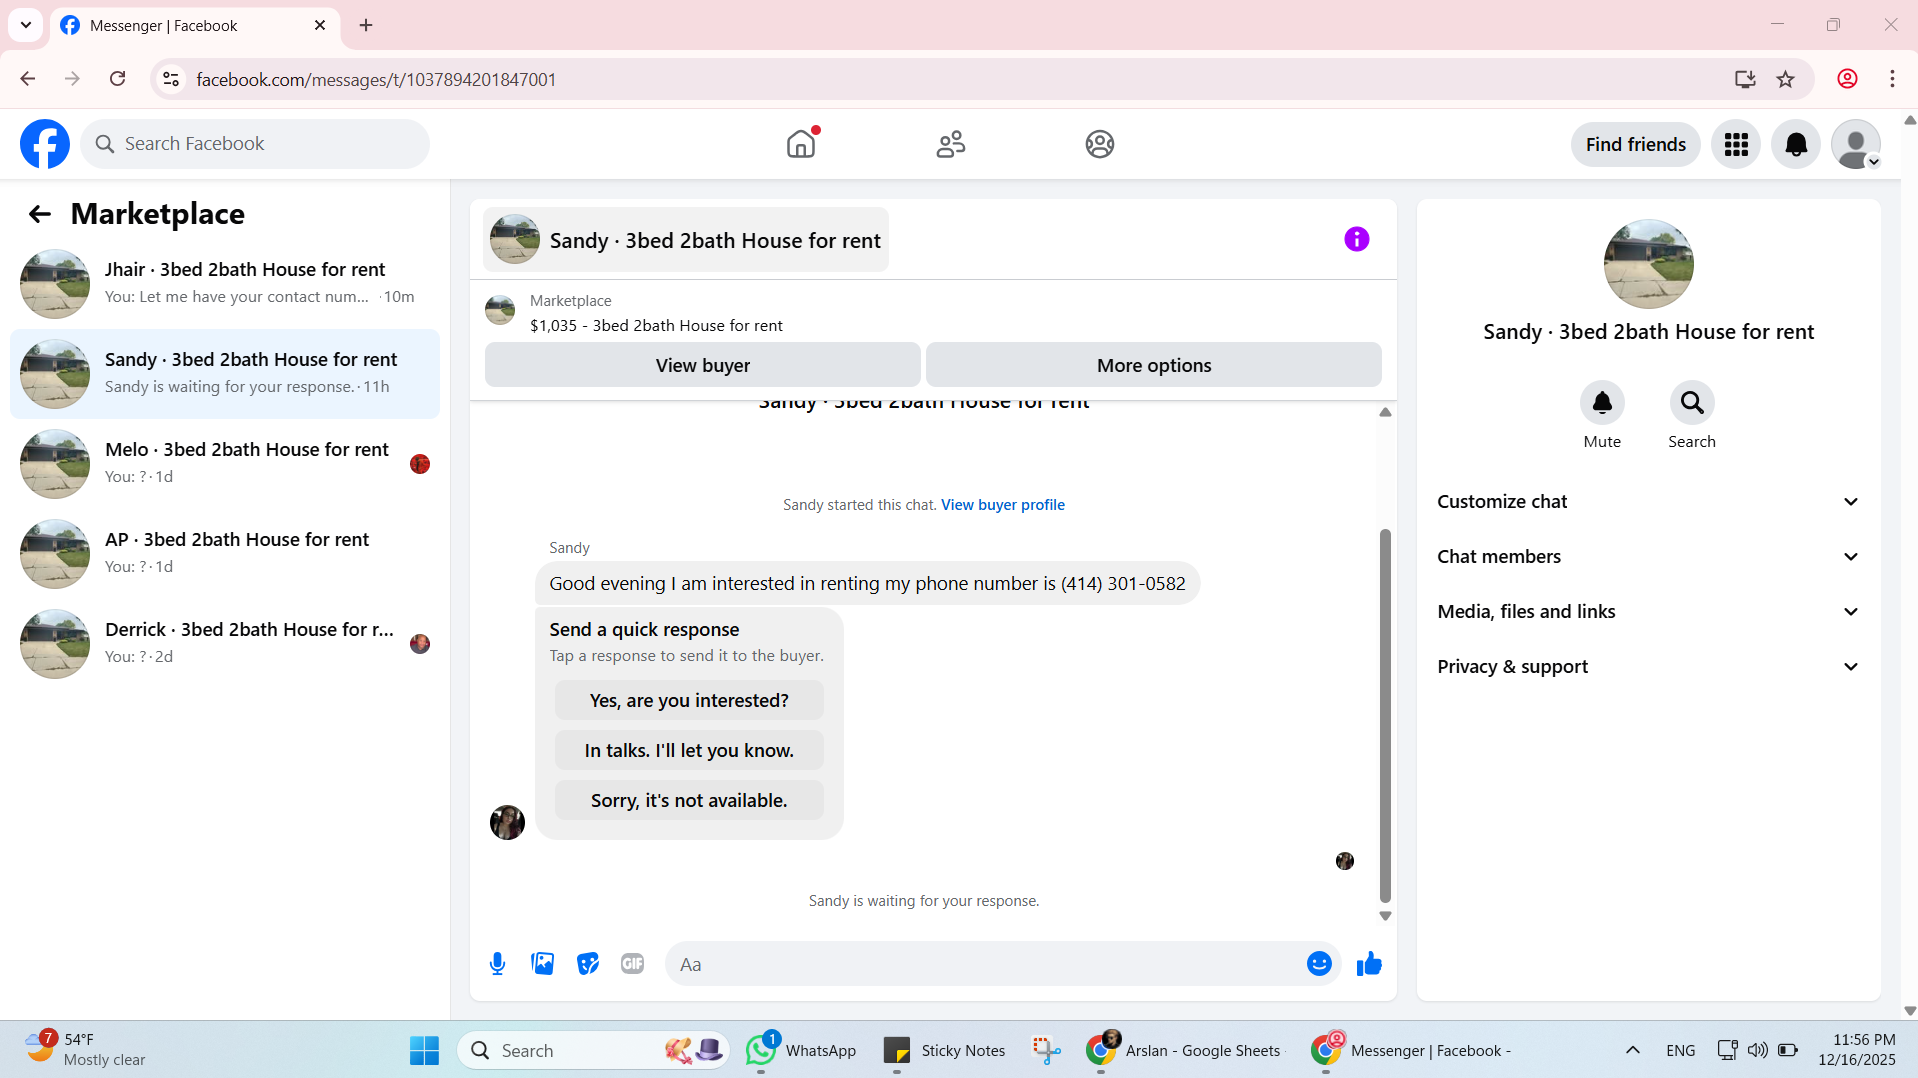Image resolution: width=1918 pixels, height=1078 pixels.
Task: Send a voice clip with microphone icon
Action: point(498,964)
